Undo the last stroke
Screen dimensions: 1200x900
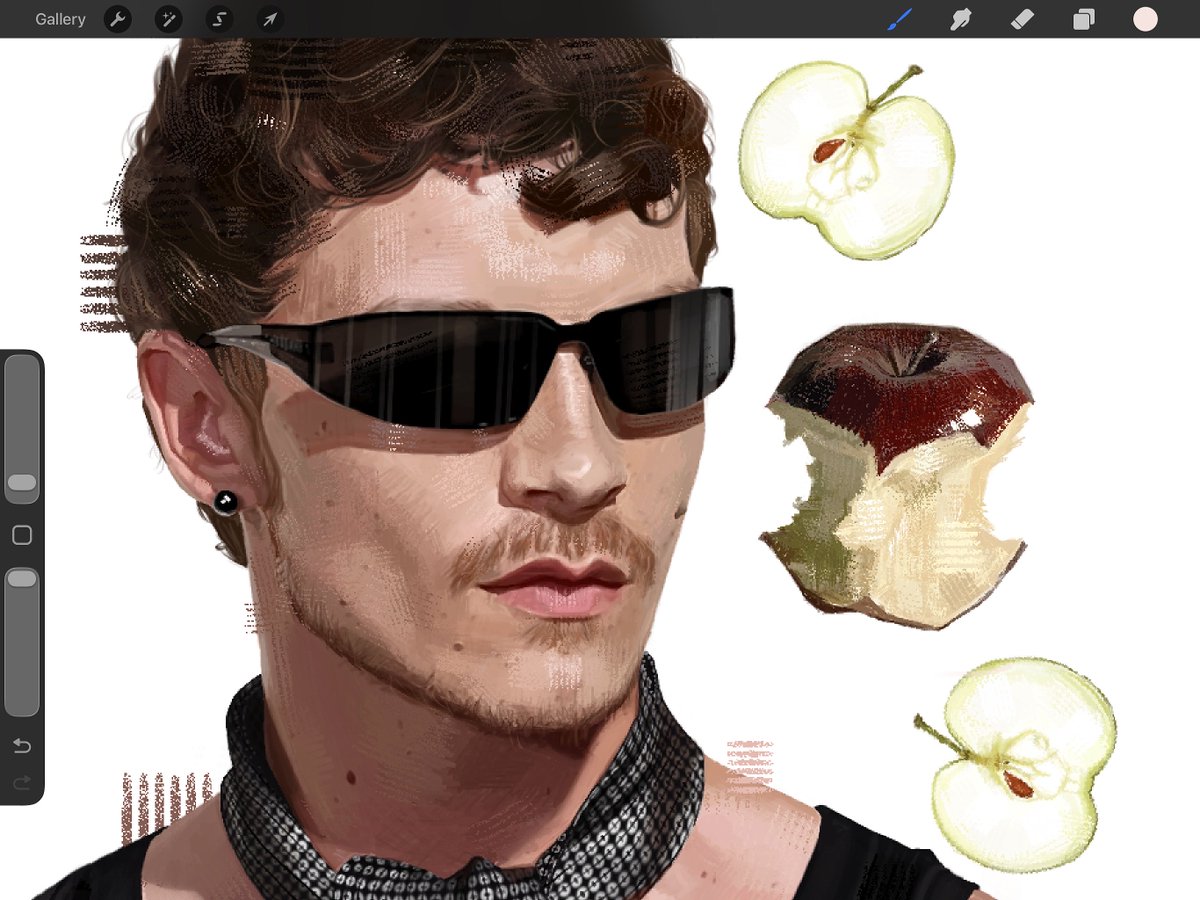point(22,746)
